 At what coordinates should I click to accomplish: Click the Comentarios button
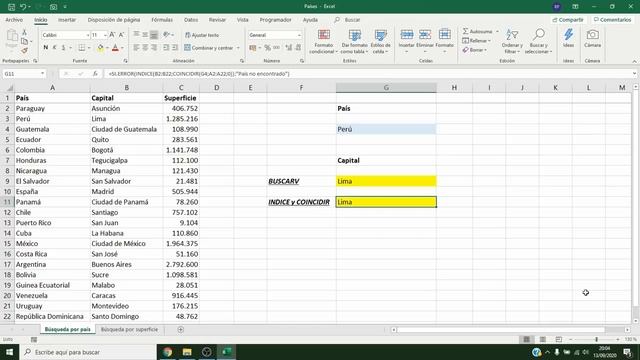click(x=613, y=20)
